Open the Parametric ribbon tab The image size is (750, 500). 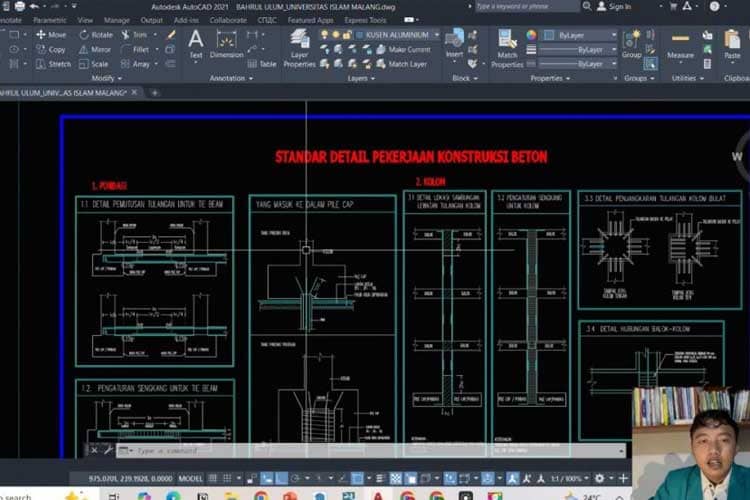50,20
